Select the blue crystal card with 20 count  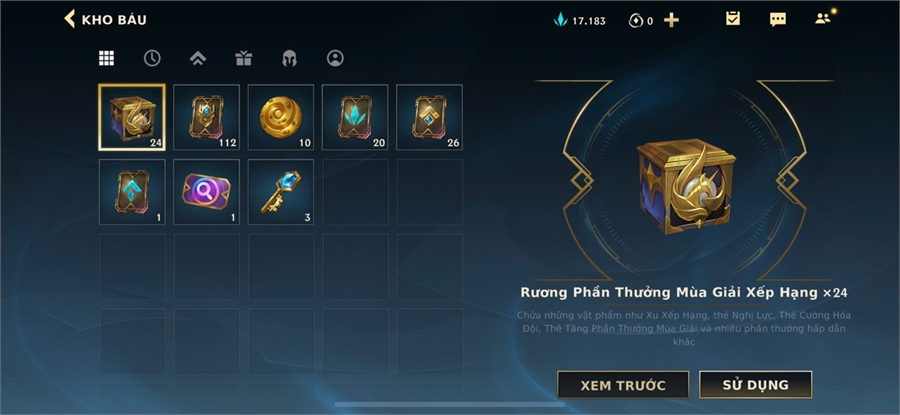355,117
